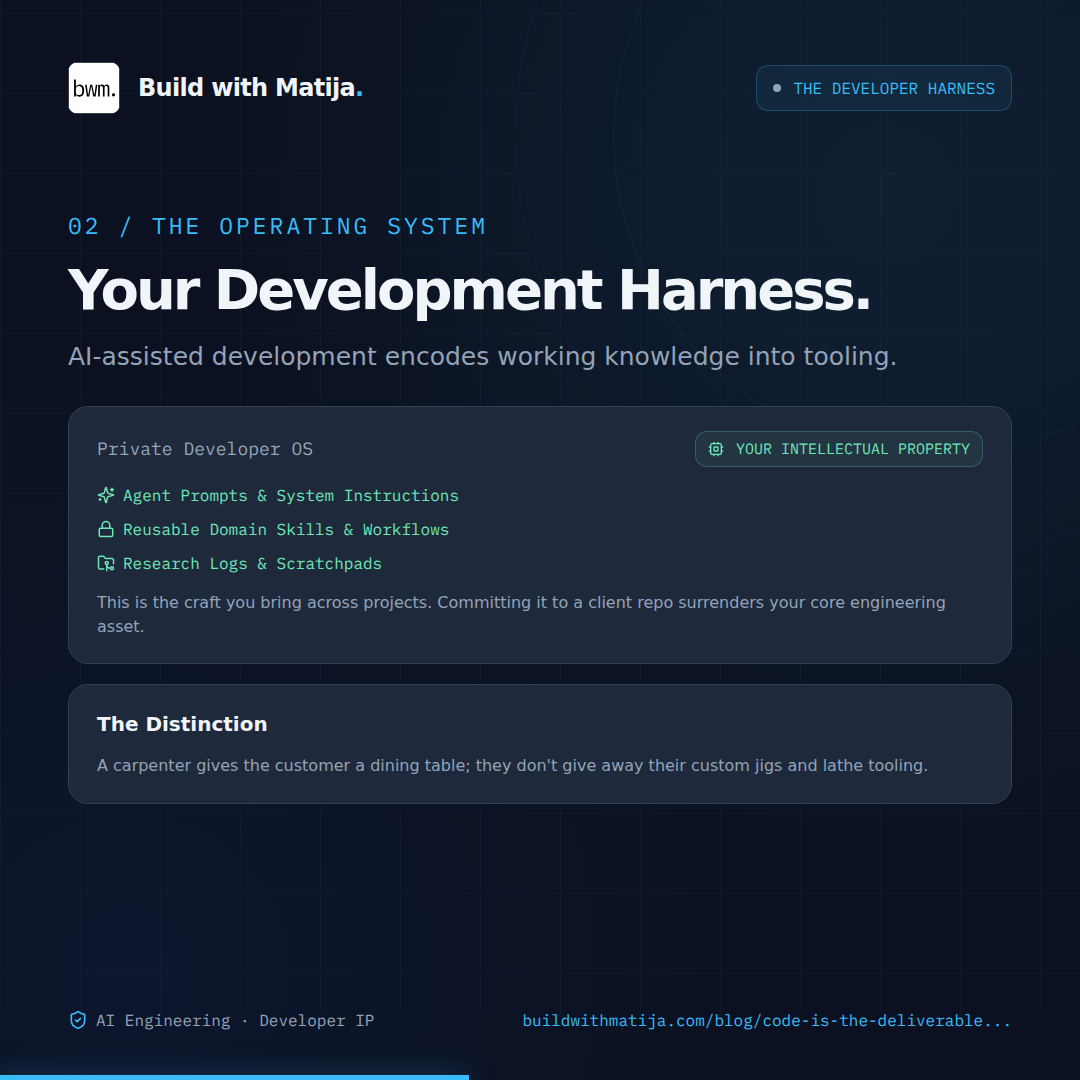Click 'Agent Prompts & System Instructions' item
1080x1080 pixels.
pyautogui.click(x=291, y=496)
